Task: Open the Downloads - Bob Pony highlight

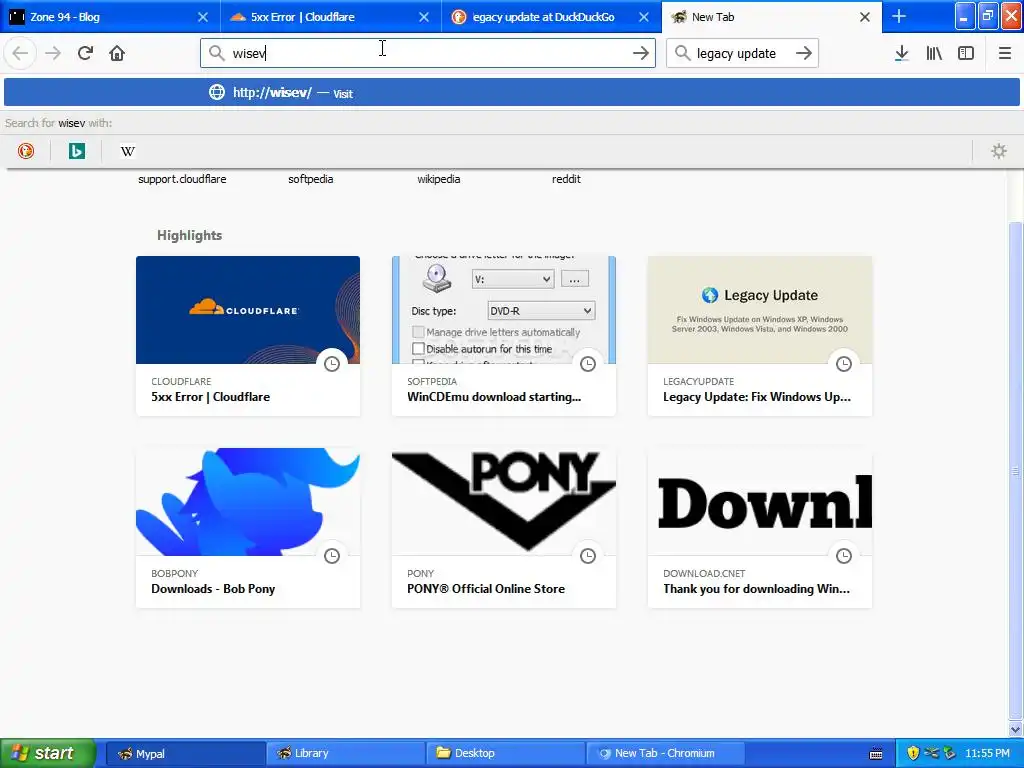Action: [213, 588]
